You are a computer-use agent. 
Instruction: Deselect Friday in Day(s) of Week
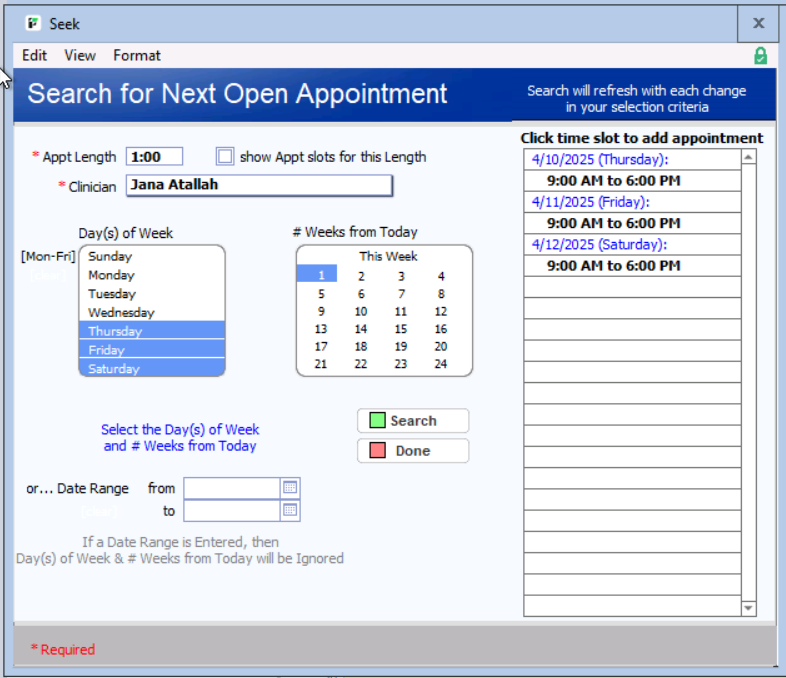click(x=152, y=349)
